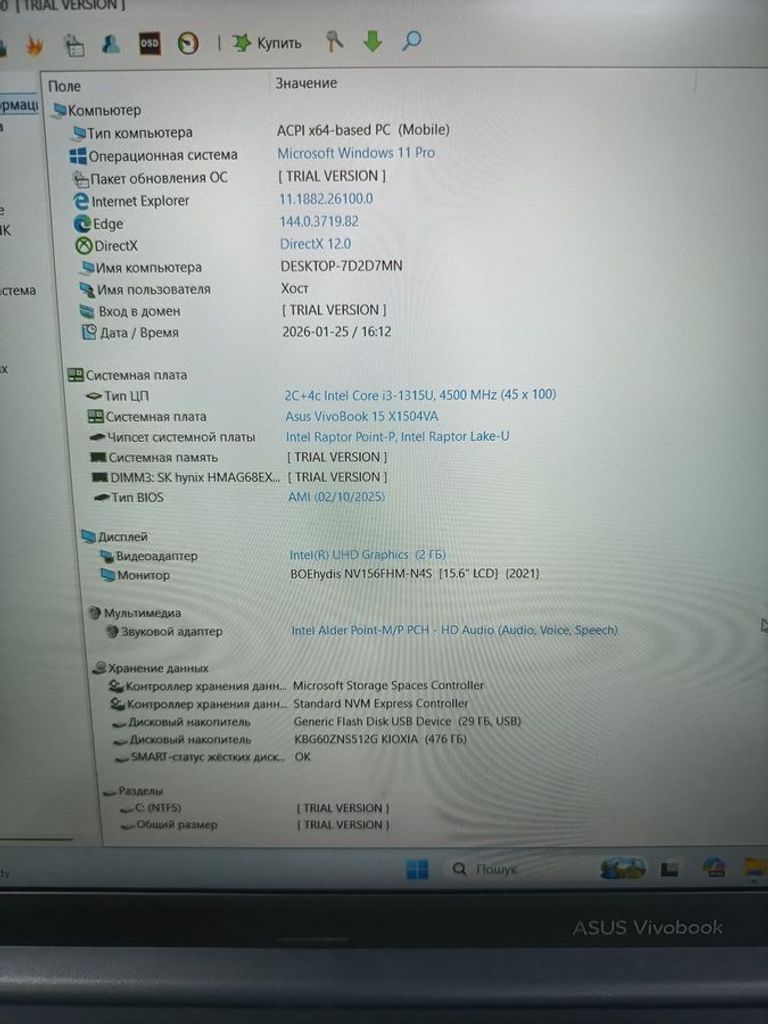Select the Общий размер row
This screenshot has height=1024, width=768.
click(x=170, y=825)
